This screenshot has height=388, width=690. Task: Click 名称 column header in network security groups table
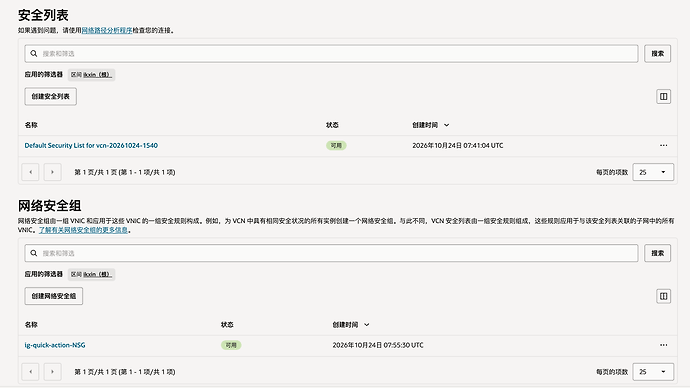click(x=31, y=325)
